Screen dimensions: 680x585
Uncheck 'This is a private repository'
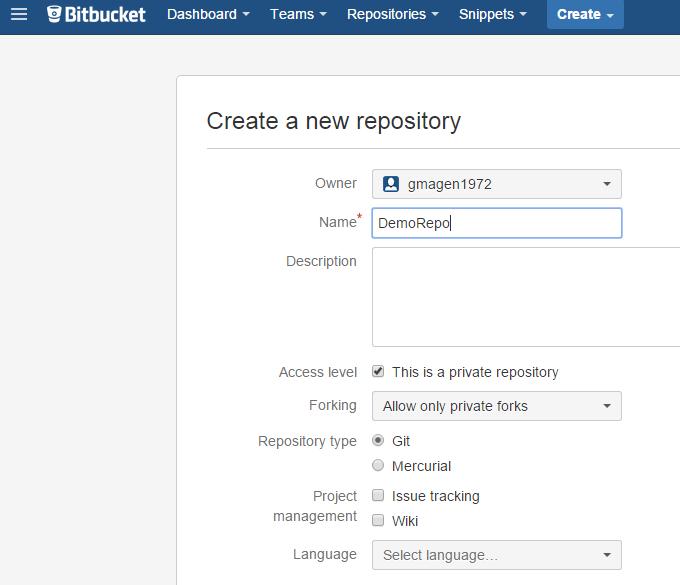click(378, 371)
